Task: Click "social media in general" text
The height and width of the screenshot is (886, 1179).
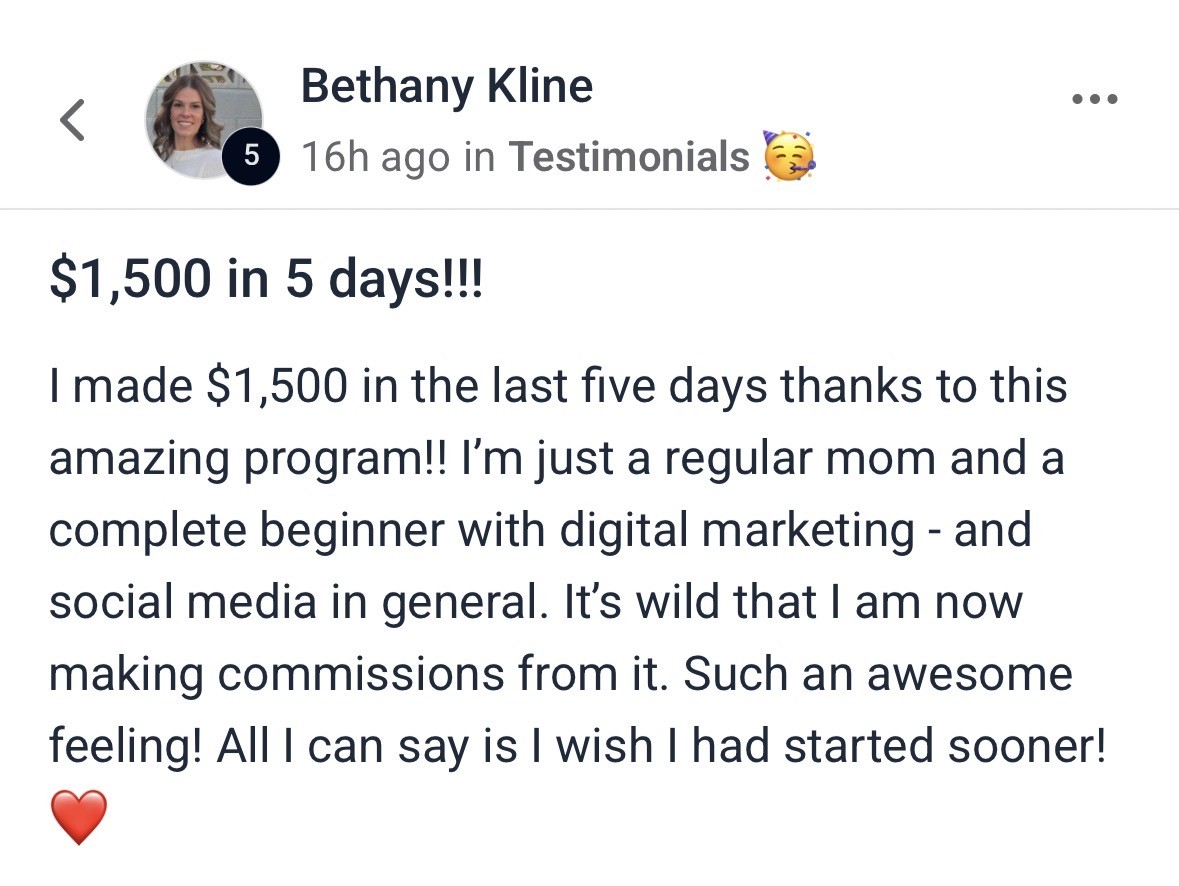Action: tap(290, 601)
